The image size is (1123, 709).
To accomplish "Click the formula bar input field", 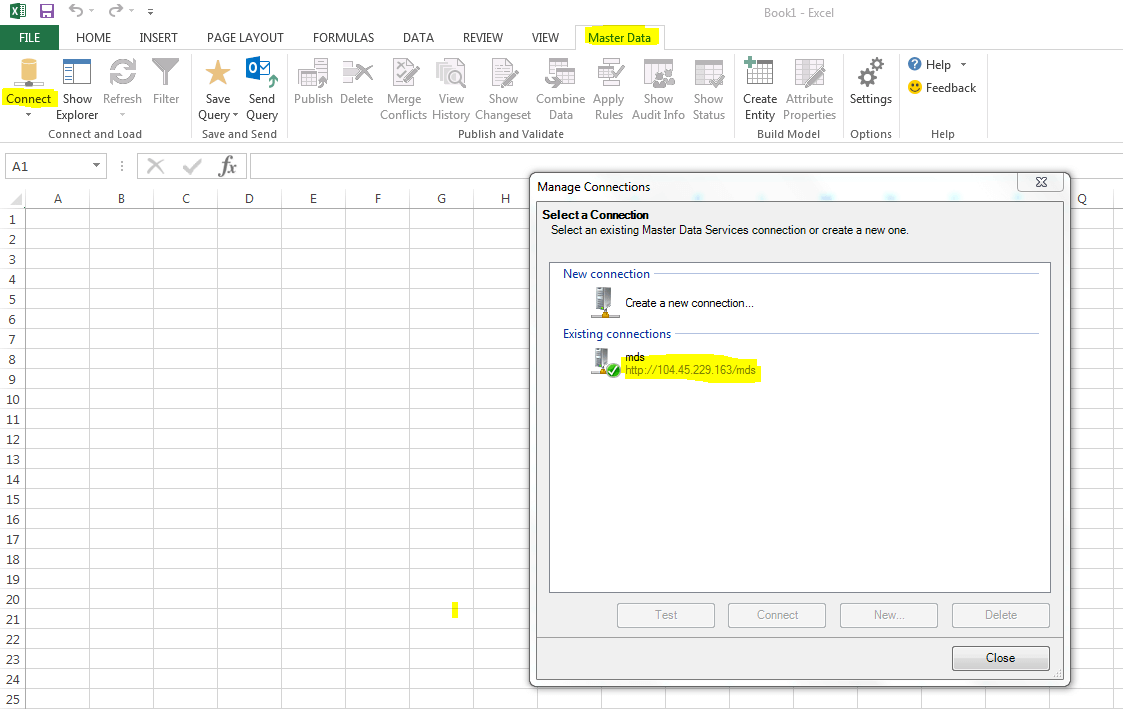I will (686, 166).
